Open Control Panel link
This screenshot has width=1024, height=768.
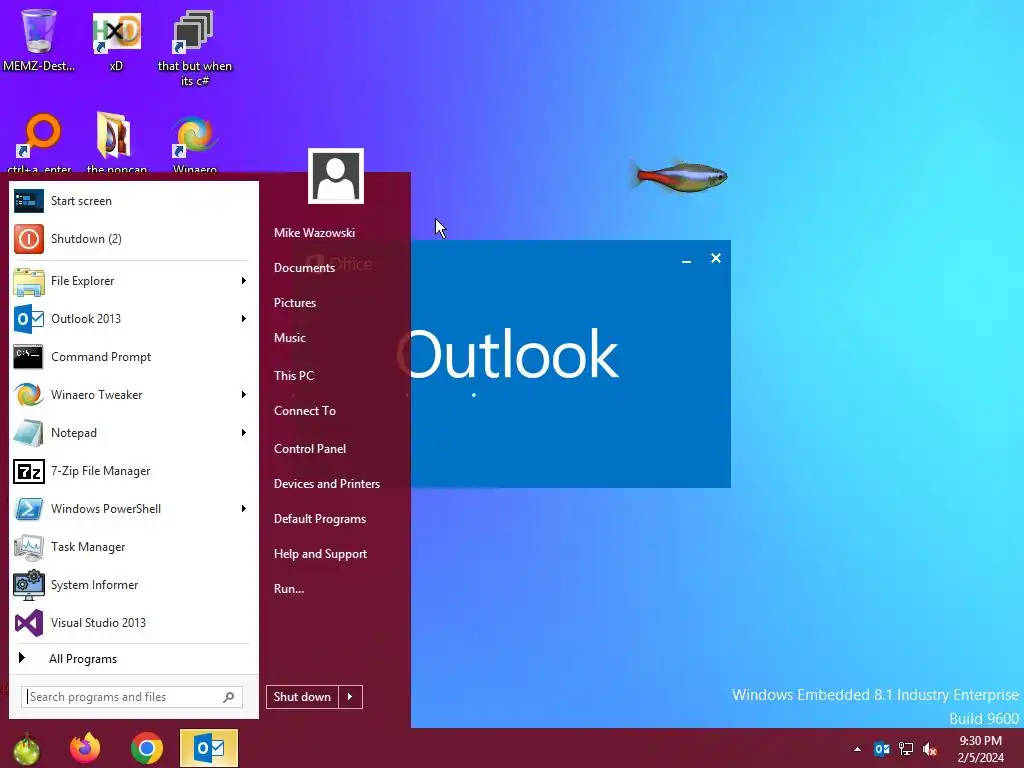tap(310, 449)
